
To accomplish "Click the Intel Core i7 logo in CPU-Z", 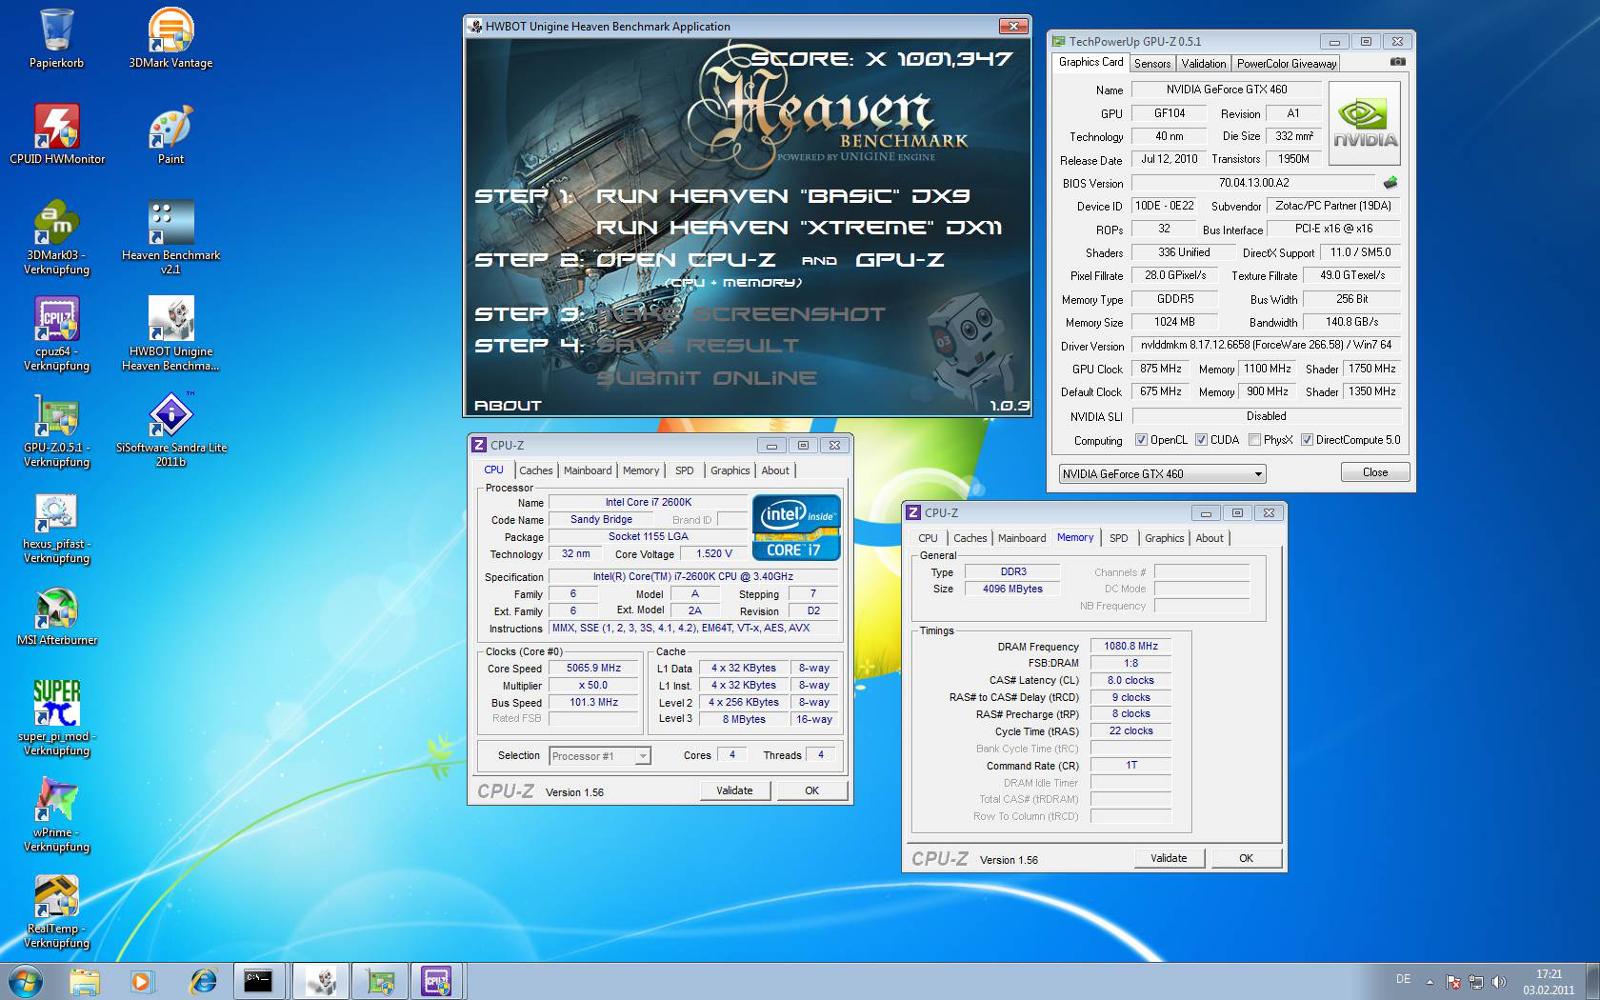I will (796, 527).
